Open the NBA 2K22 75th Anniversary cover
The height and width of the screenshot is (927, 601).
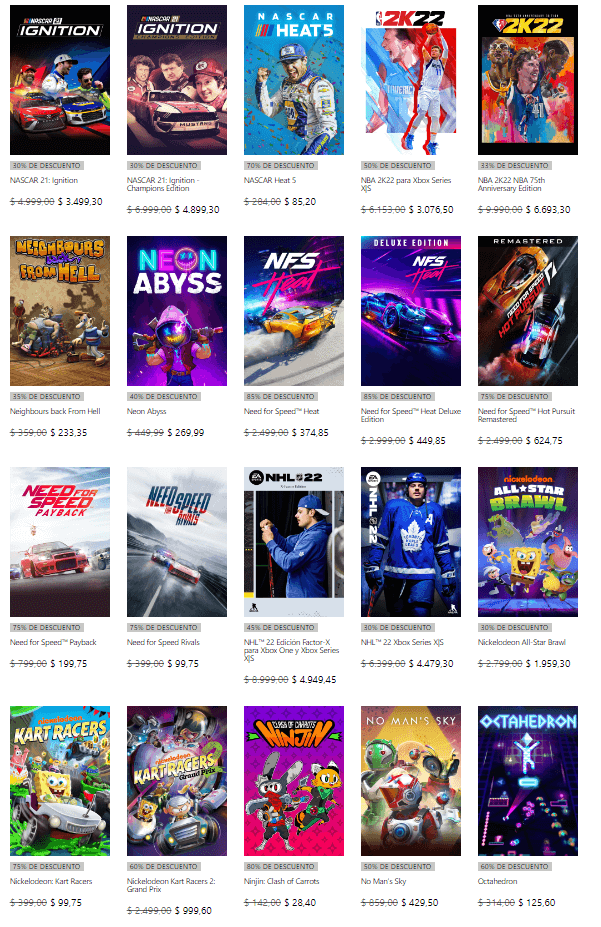coord(528,80)
